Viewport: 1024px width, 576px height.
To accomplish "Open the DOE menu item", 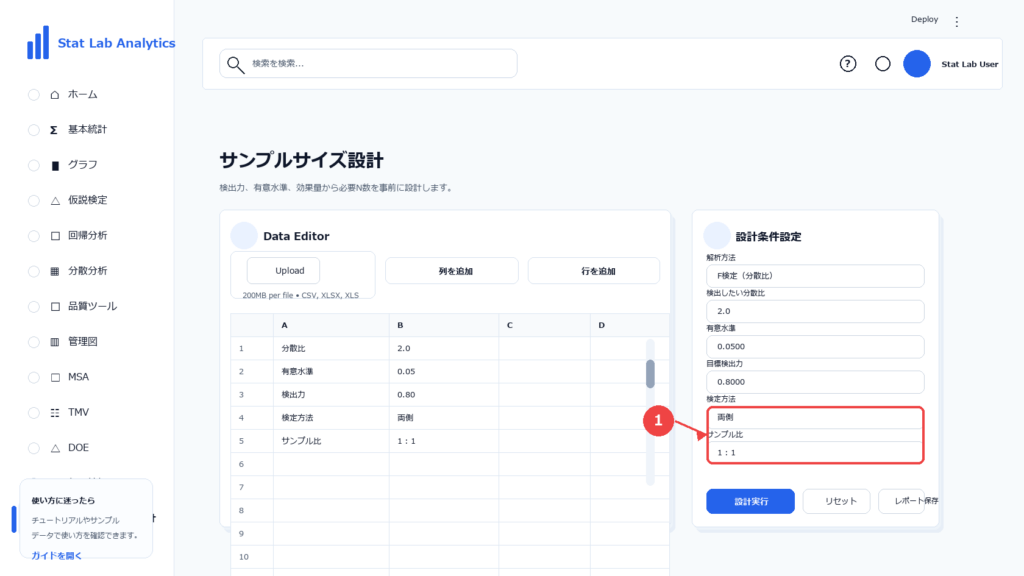I will point(78,448).
